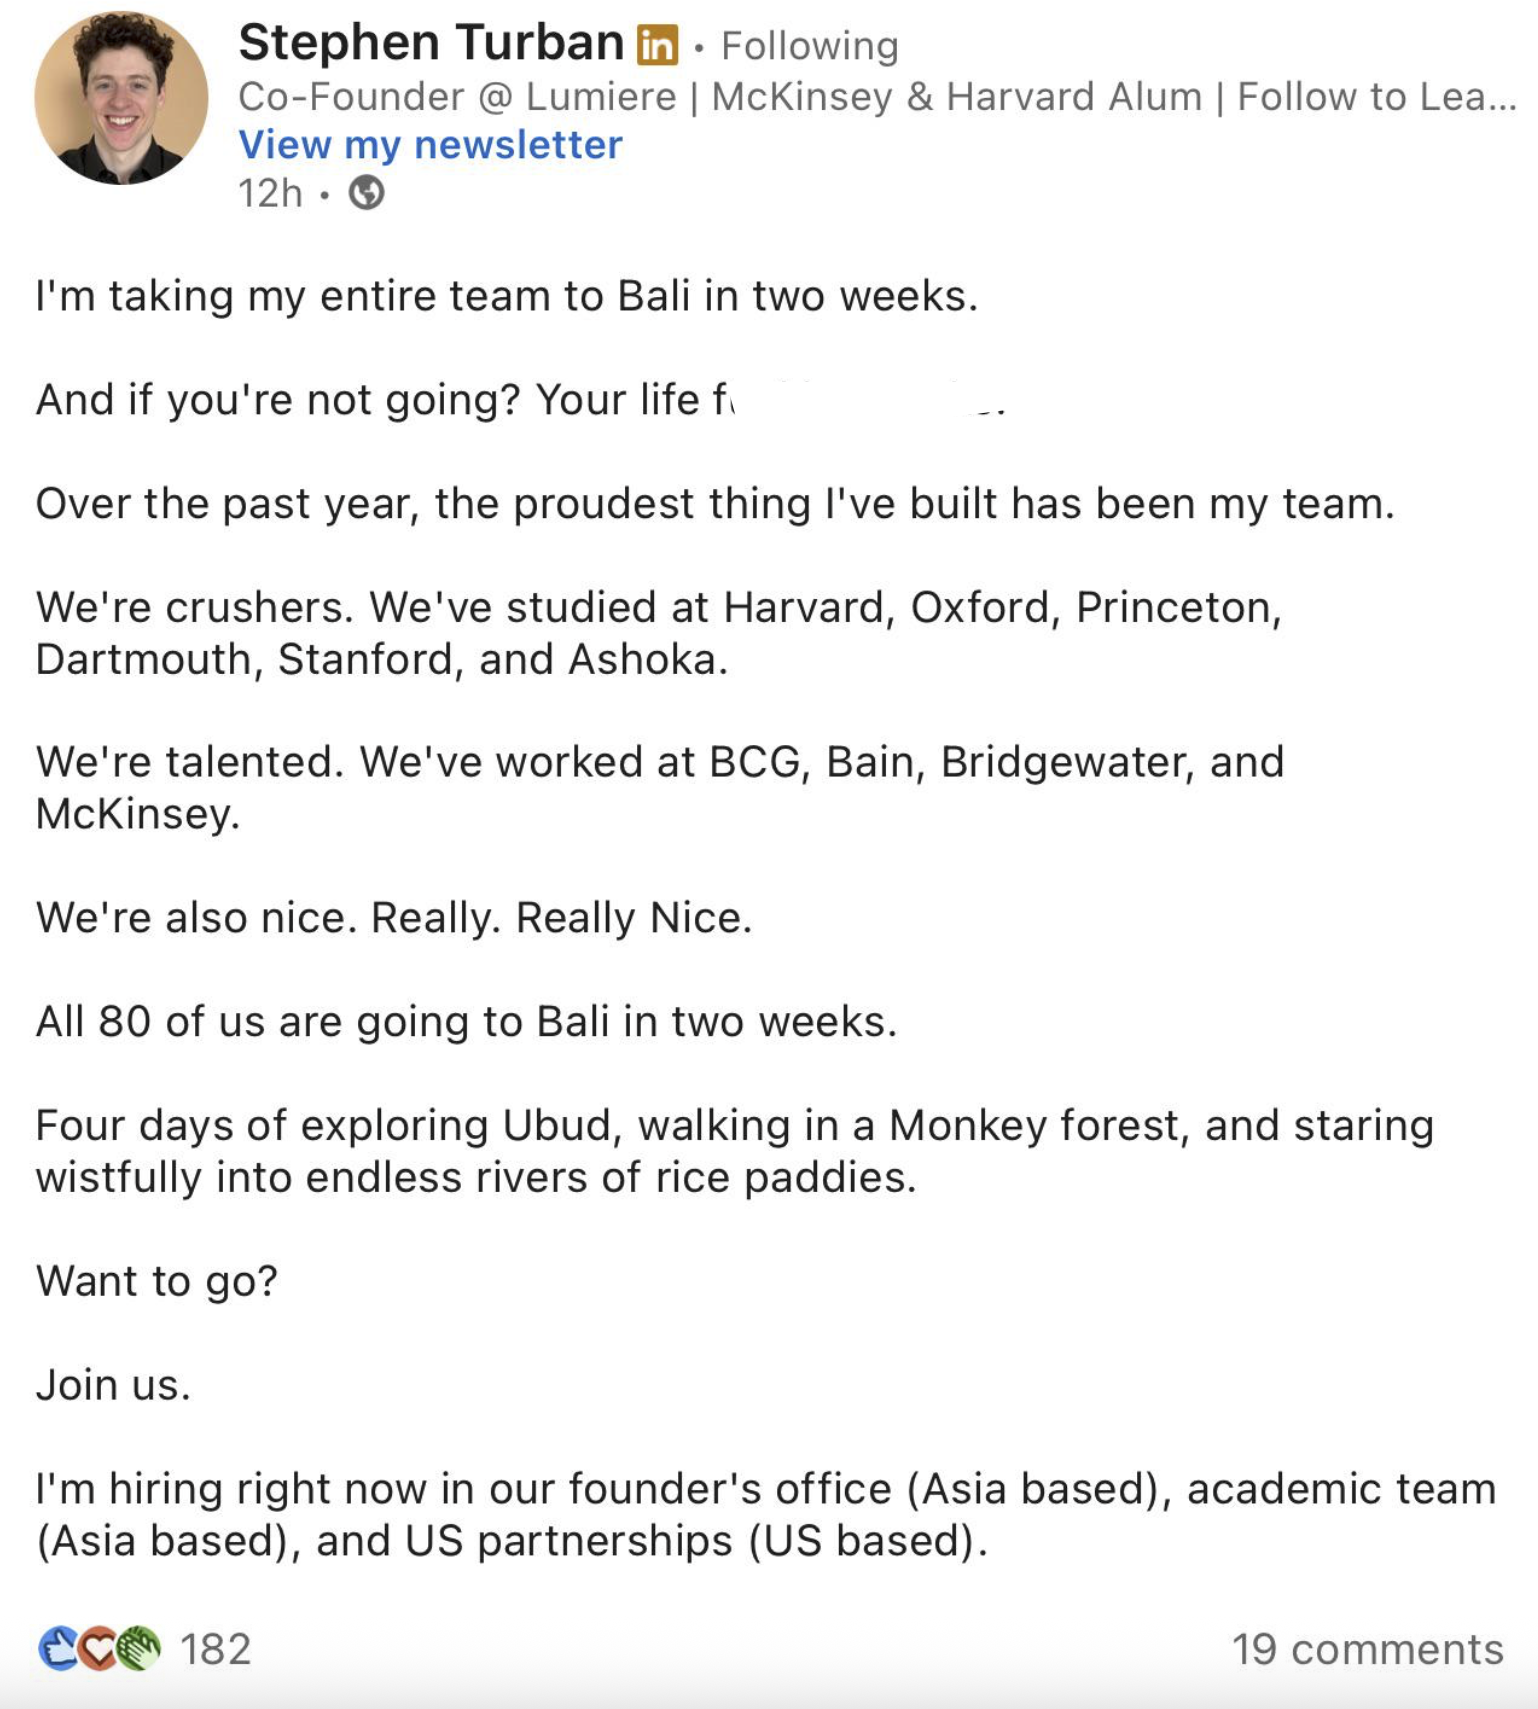Image resolution: width=1538 pixels, height=1709 pixels.
Task: Click the Stephen Turban name link
Action: (x=431, y=43)
